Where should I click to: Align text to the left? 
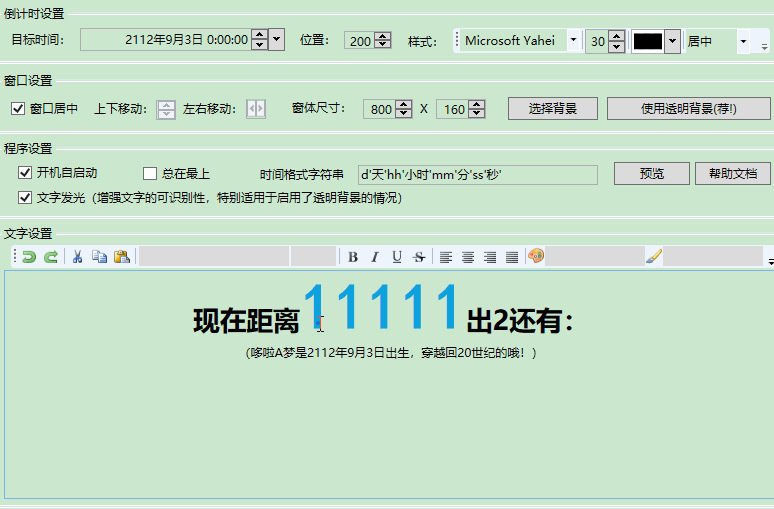[446, 257]
